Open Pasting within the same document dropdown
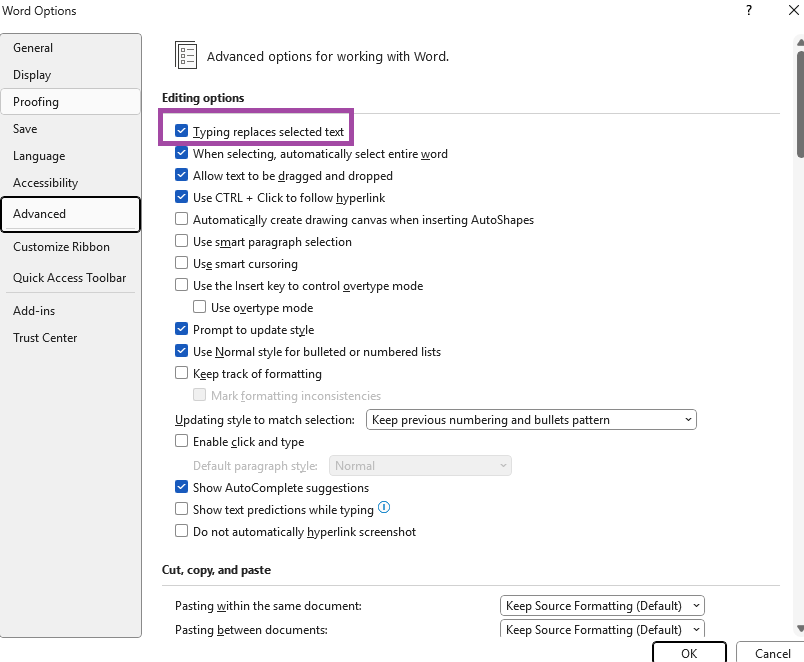The width and height of the screenshot is (804, 662). (602, 606)
